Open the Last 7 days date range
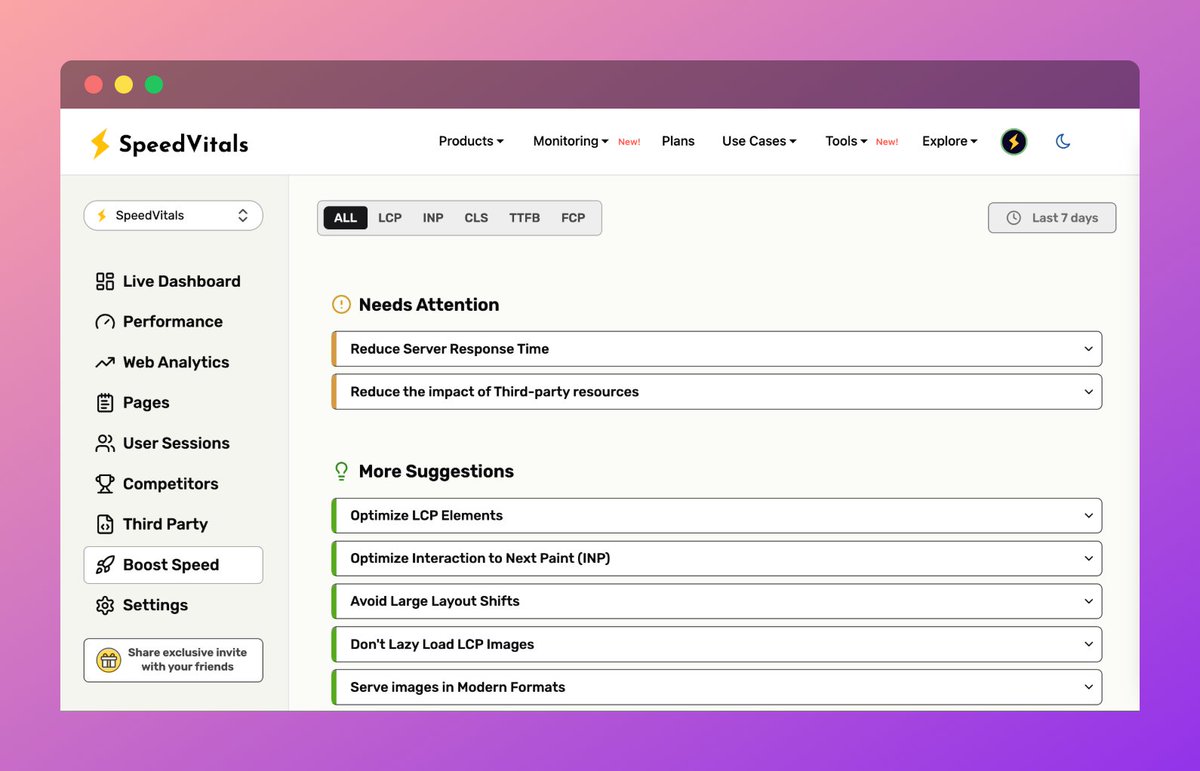The image size is (1200, 771). tap(1052, 218)
